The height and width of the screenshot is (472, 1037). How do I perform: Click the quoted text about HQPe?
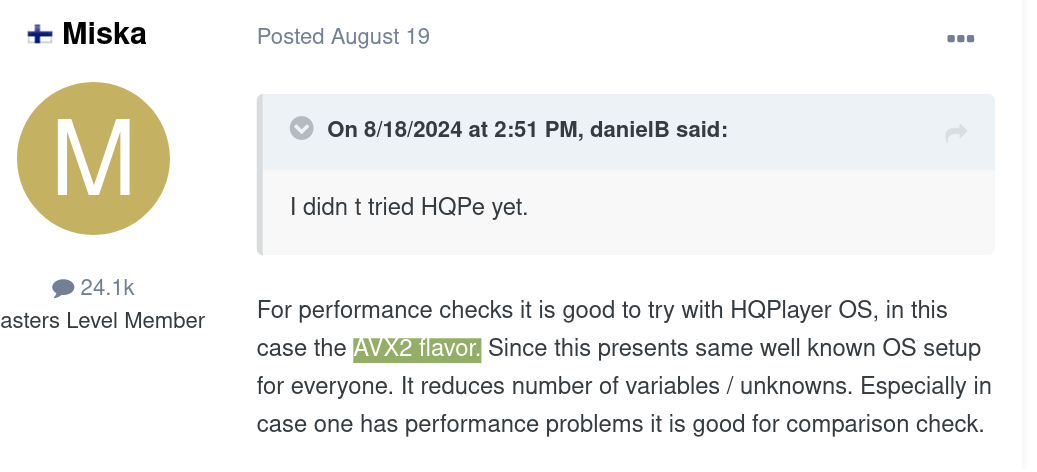(x=409, y=207)
